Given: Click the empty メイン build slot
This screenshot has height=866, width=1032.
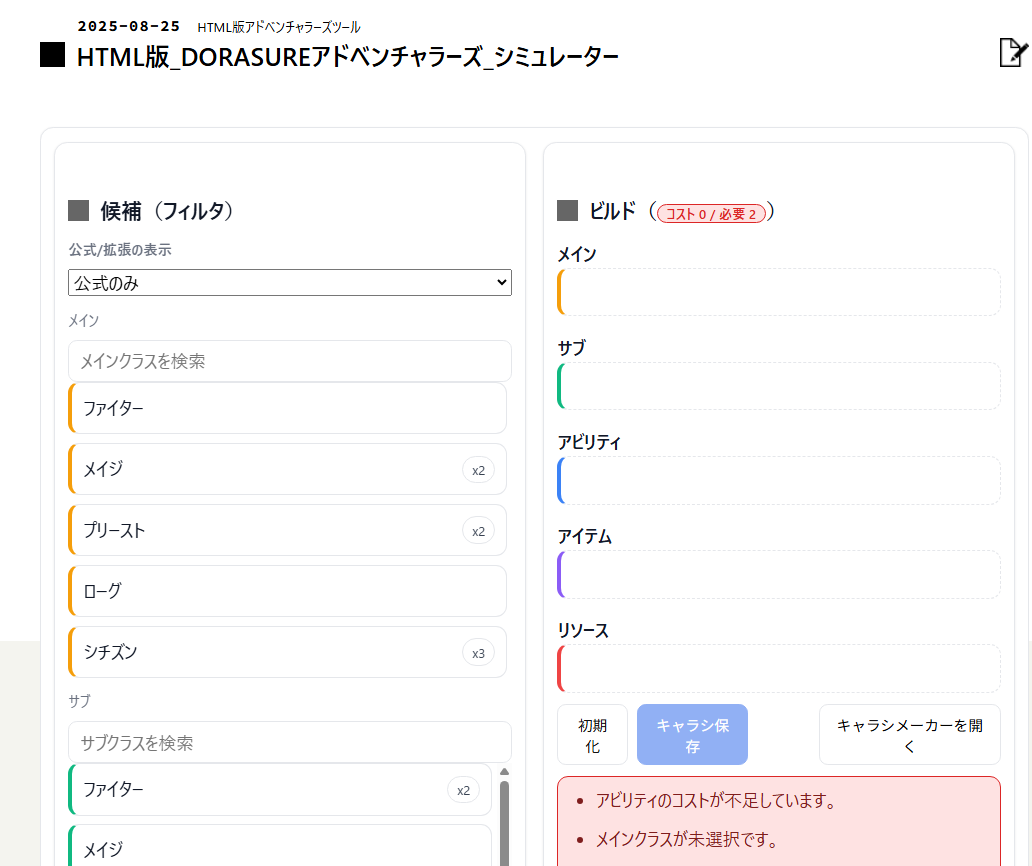Looking at the screenshot, I should (x=779, y=292).
